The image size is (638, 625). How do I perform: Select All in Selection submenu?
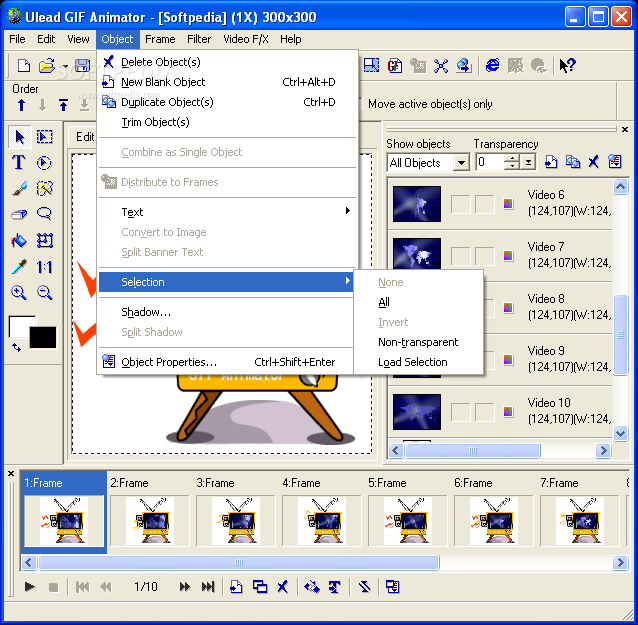[x=419, y=302]
